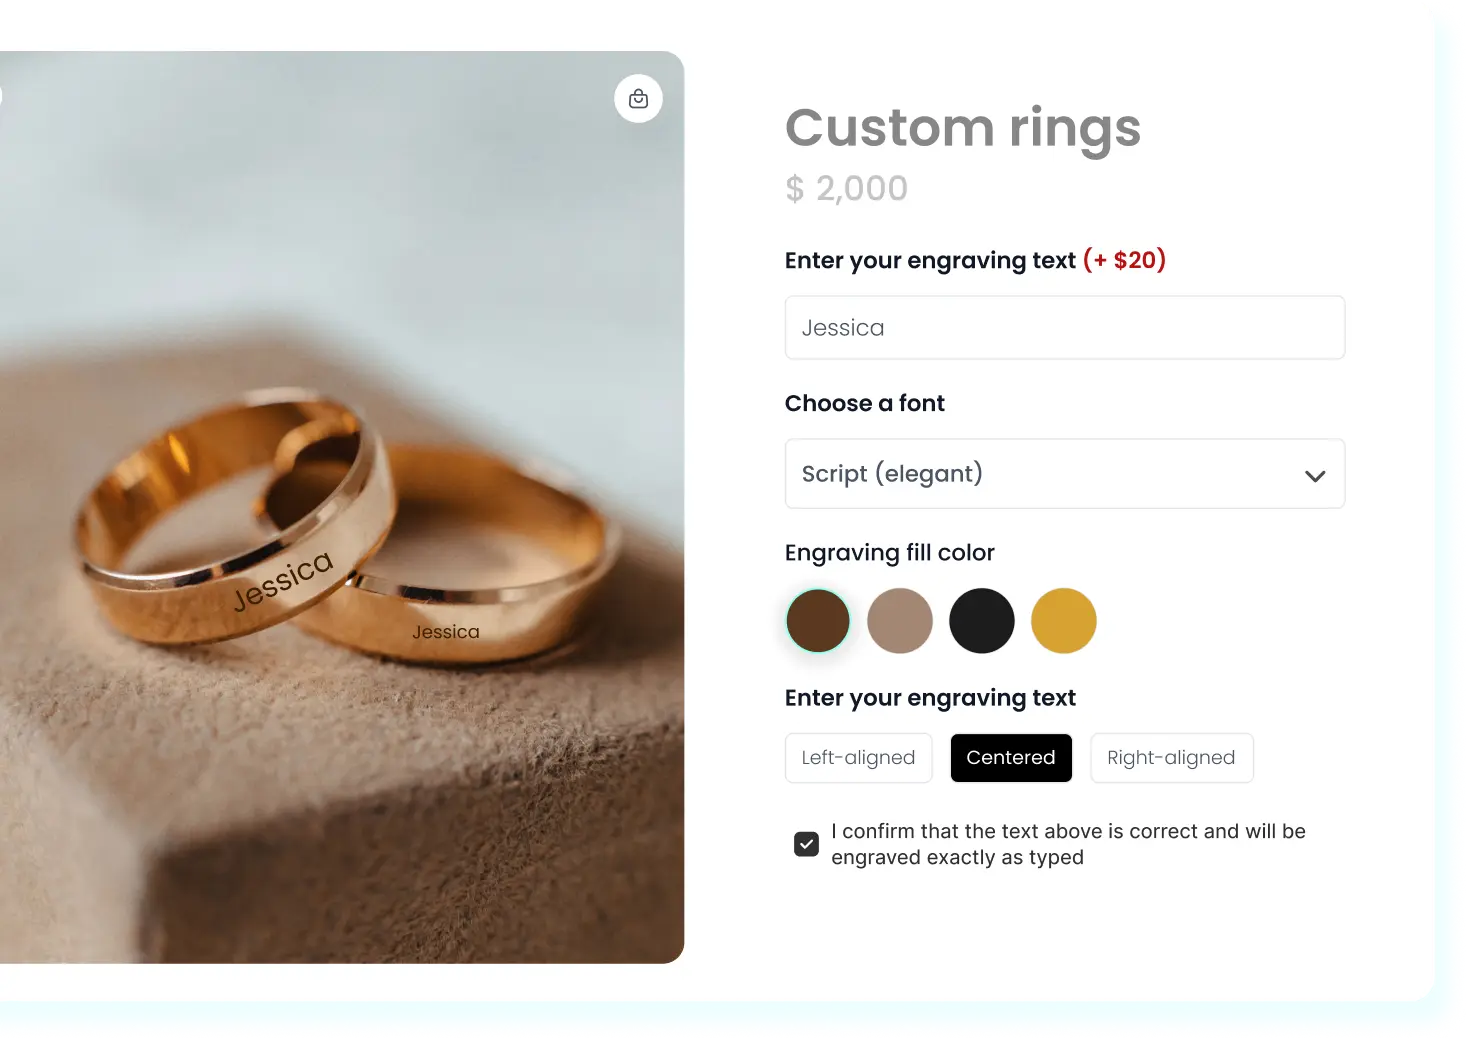Click the curved Jessica engraving on front ring
This screenshot has height=1039, width=1467.
point(283,580)
